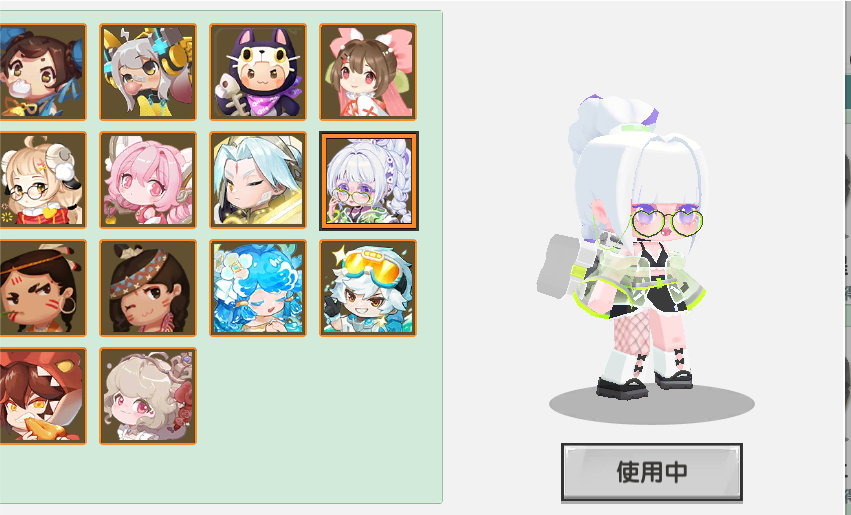Pick the red dinosaur hood avatar
The height and width of the screenshot is (515, 851).
42,396
